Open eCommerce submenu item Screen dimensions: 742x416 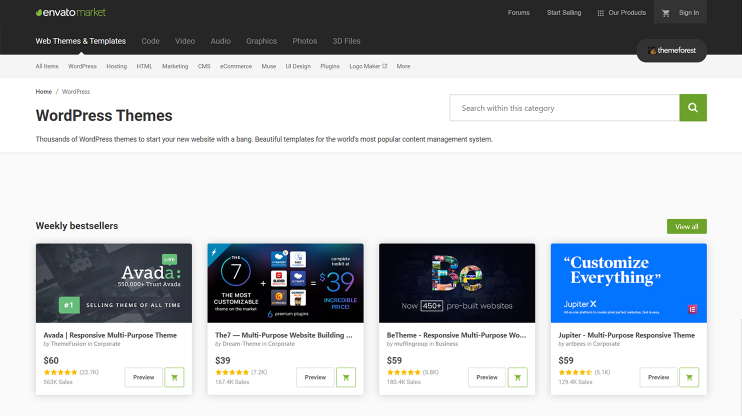click(x=236, y=66)
